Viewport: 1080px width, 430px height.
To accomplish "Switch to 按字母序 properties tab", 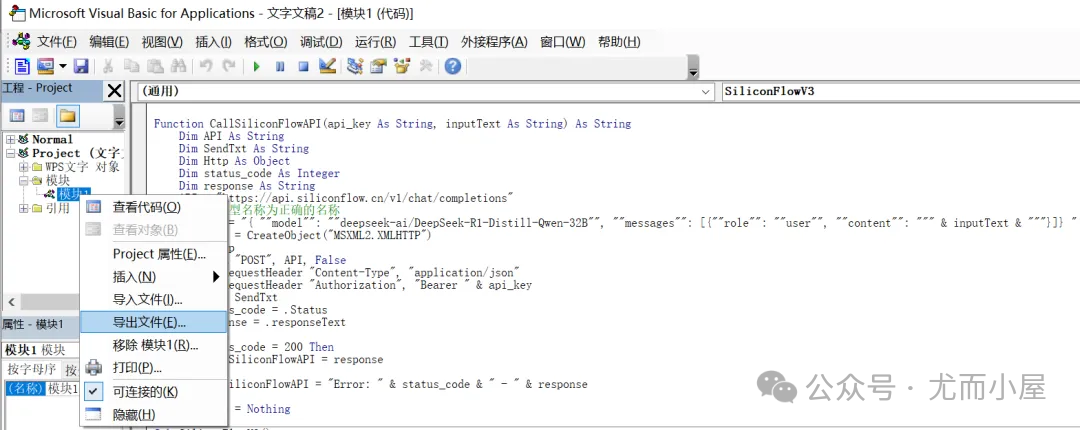I will point(32,369).
